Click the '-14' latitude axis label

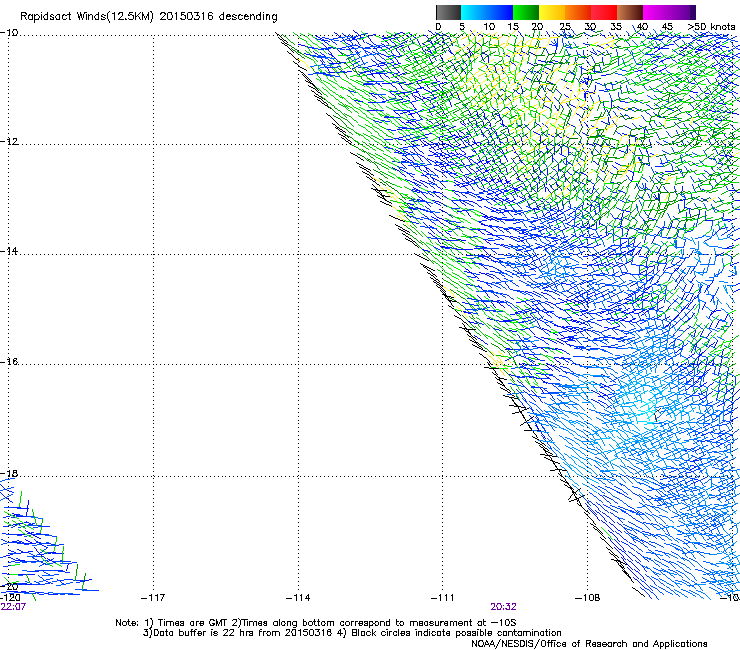(x=9, y=251)
